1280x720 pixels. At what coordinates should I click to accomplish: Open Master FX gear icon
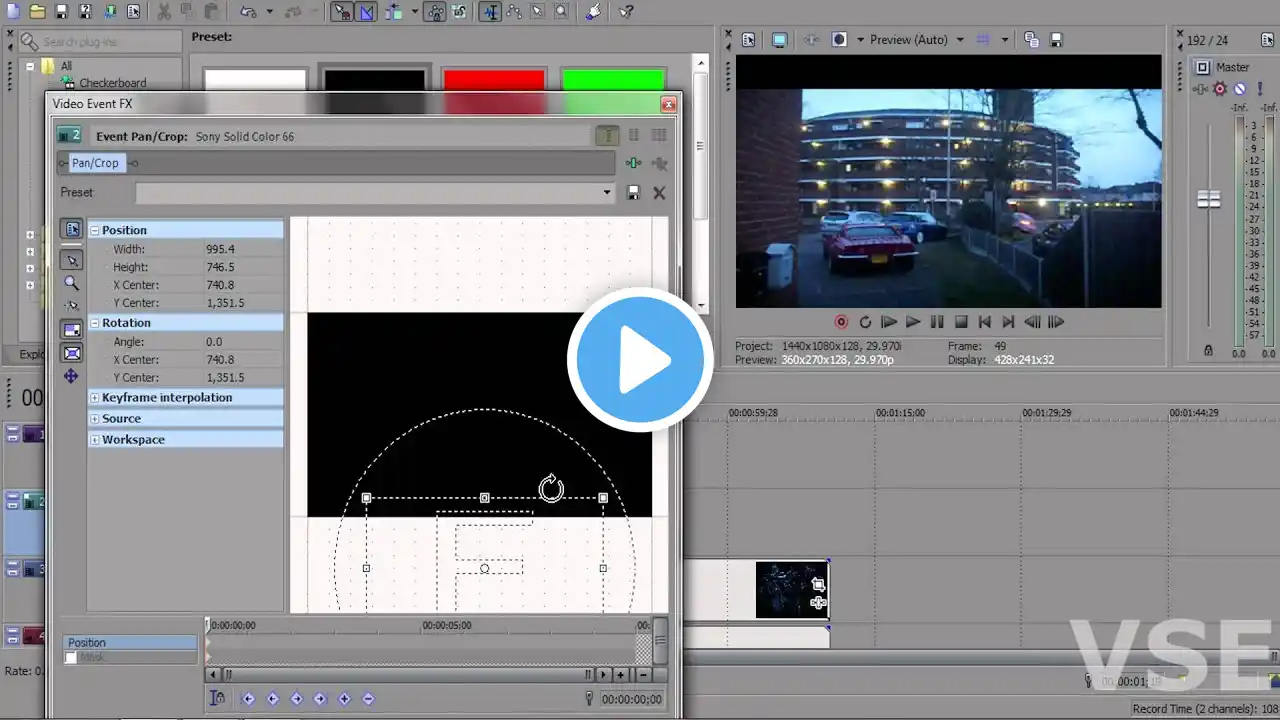(1219, 89)
